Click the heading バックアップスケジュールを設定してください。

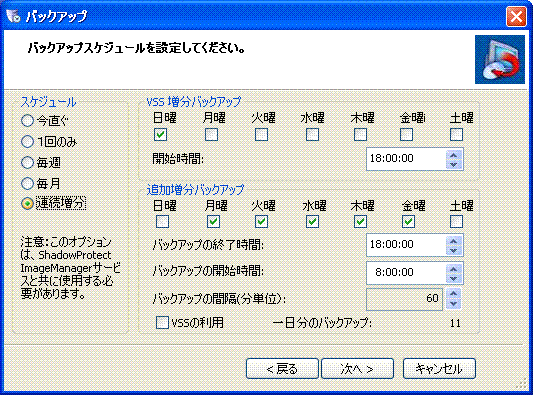(x=137, y=48)
